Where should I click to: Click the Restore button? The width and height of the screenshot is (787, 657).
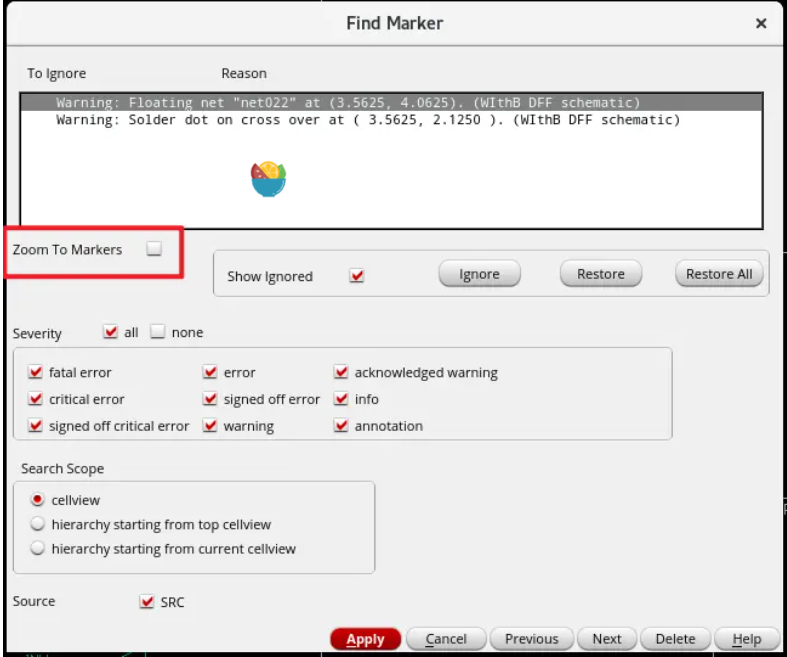tap(601, 274)
